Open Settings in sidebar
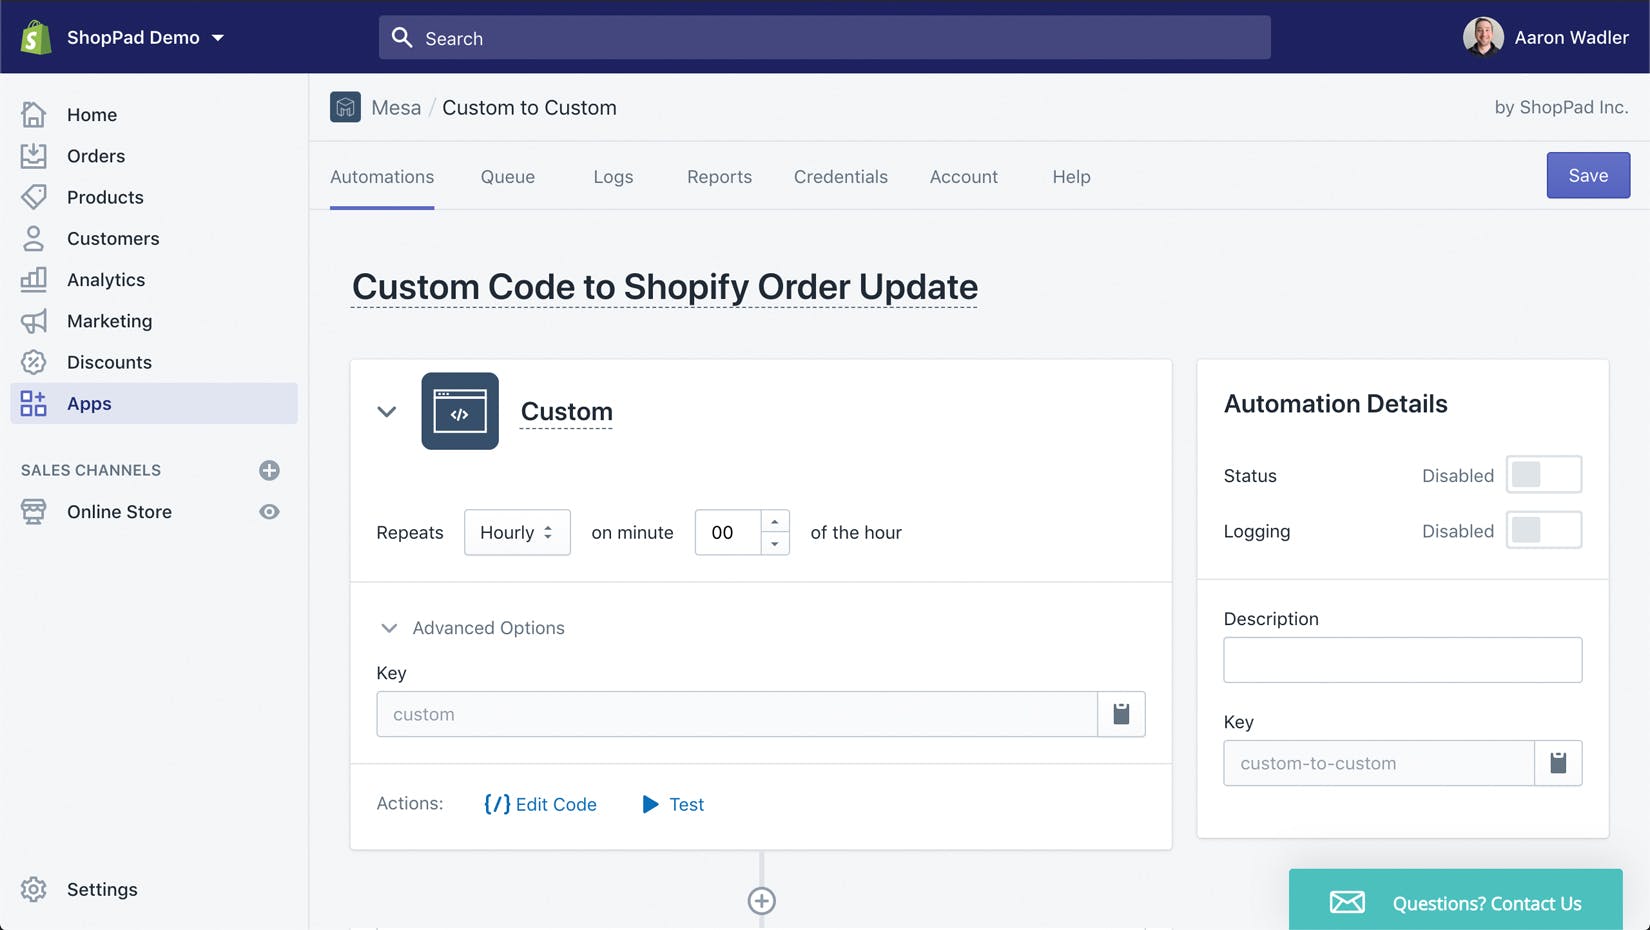The height and width of the screenshot is (930, 1650). click(x=102, y=889)
